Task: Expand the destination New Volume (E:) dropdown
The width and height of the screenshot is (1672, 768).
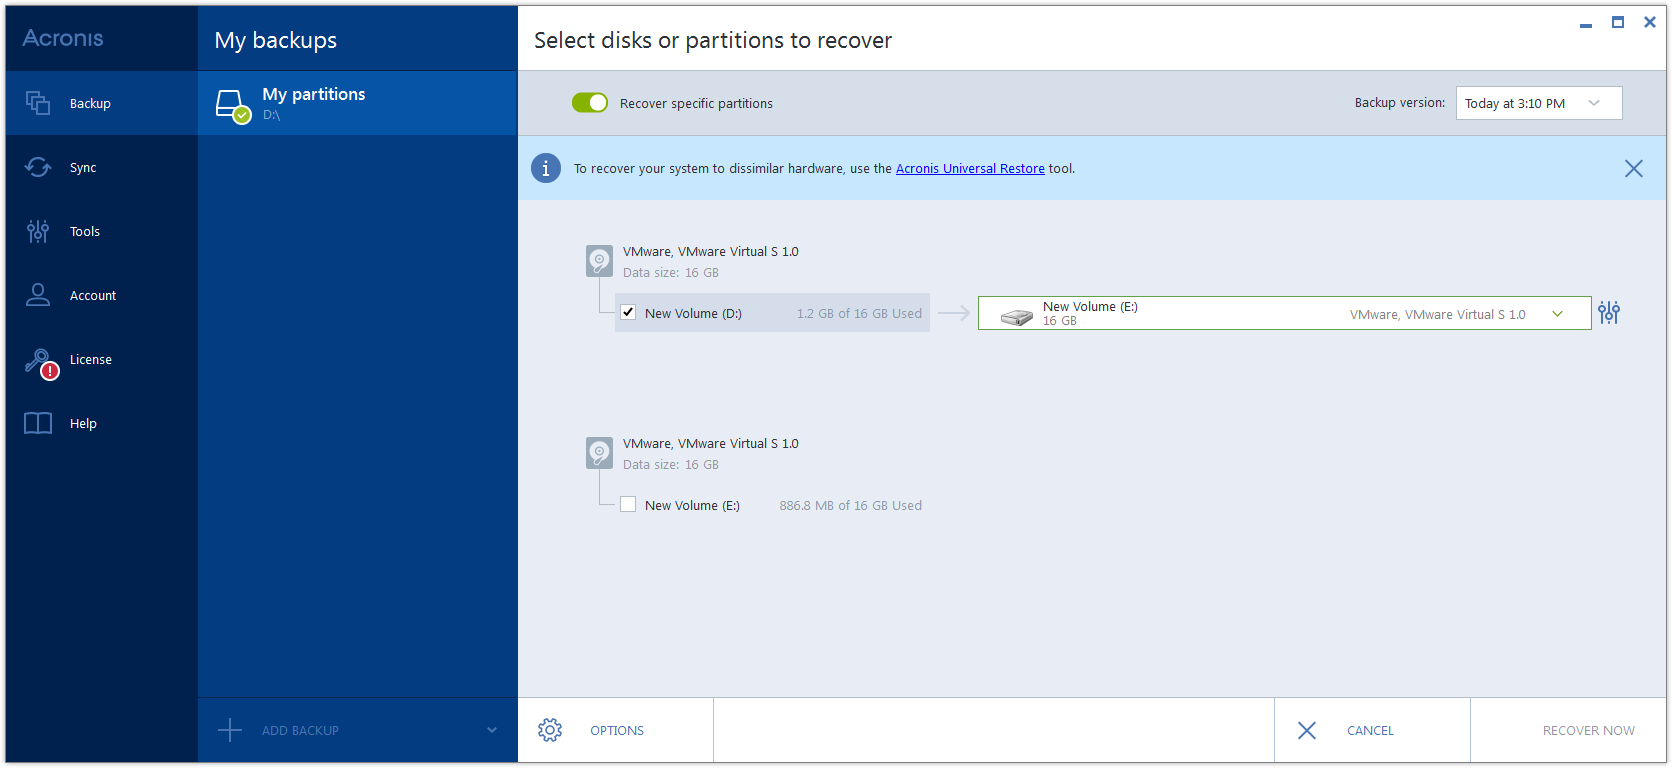Action: pos(1557,314)
